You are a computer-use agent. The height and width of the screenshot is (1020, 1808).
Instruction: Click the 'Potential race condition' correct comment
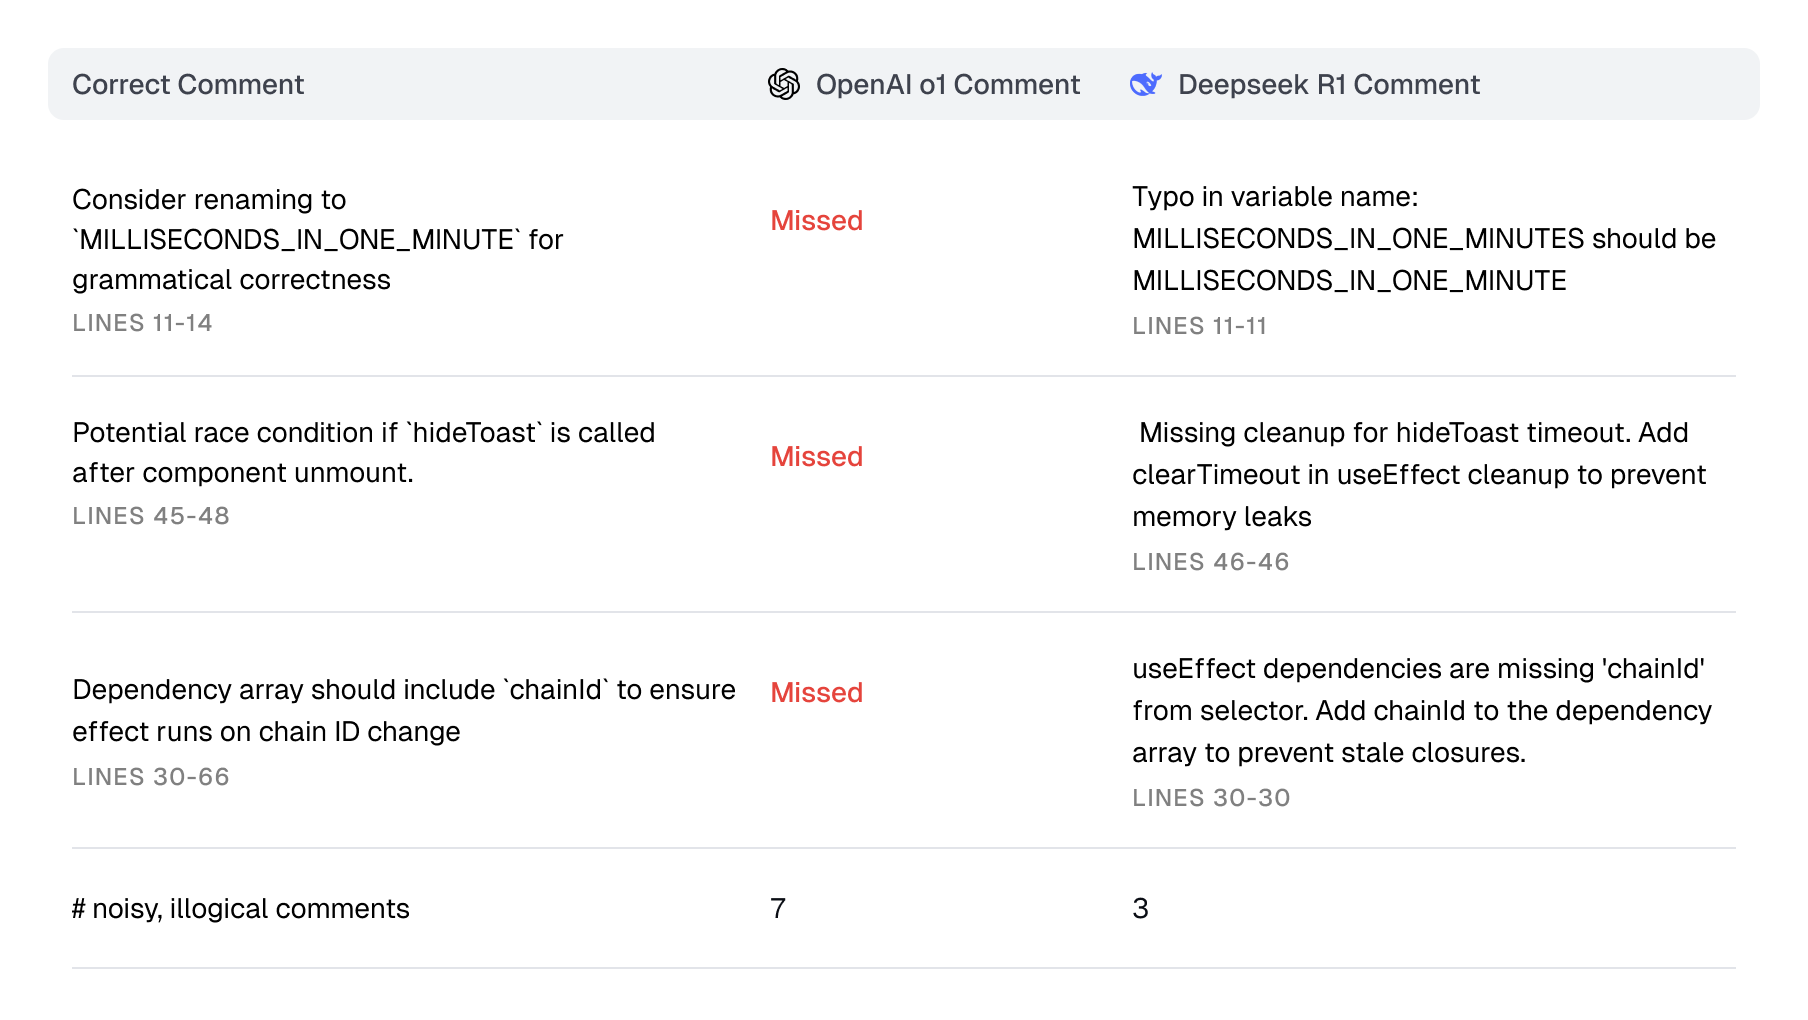[364, 452]
